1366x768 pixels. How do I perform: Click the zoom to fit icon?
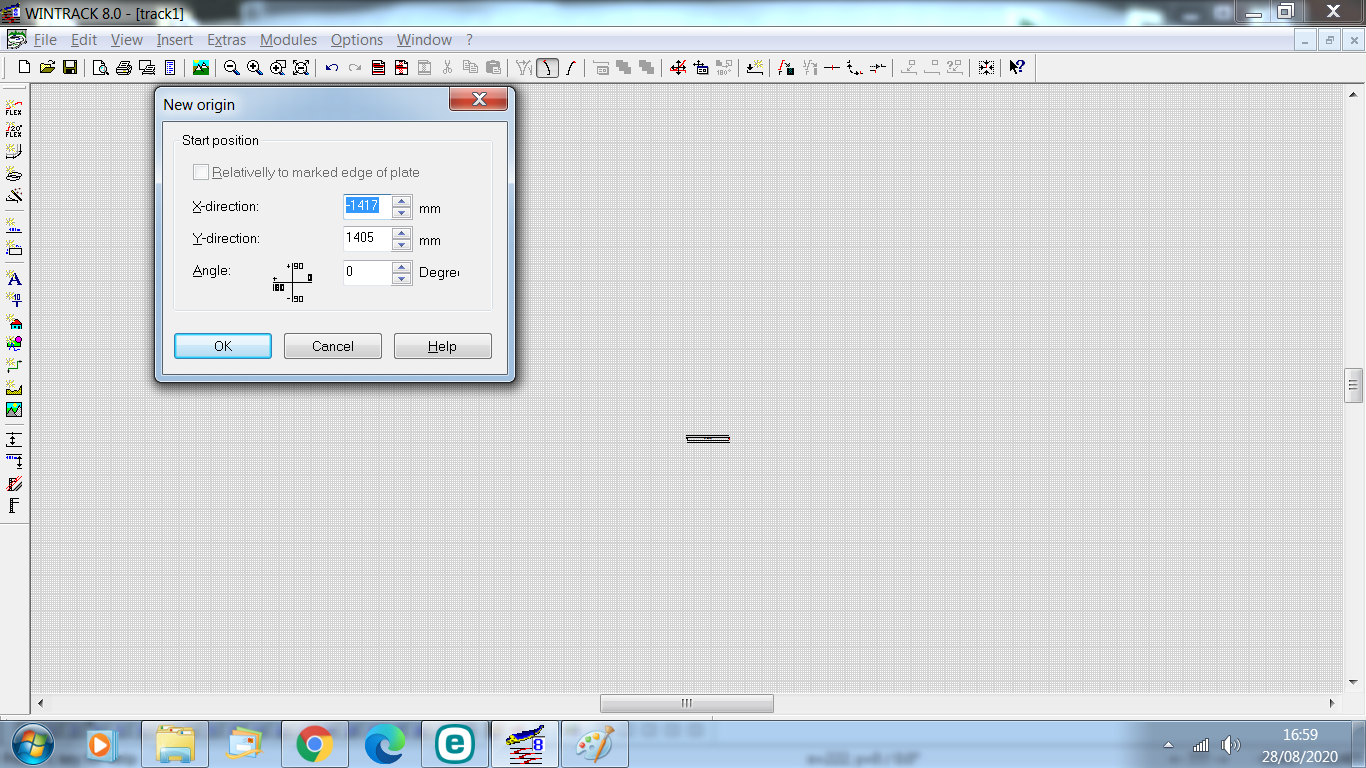click(301, 68)
